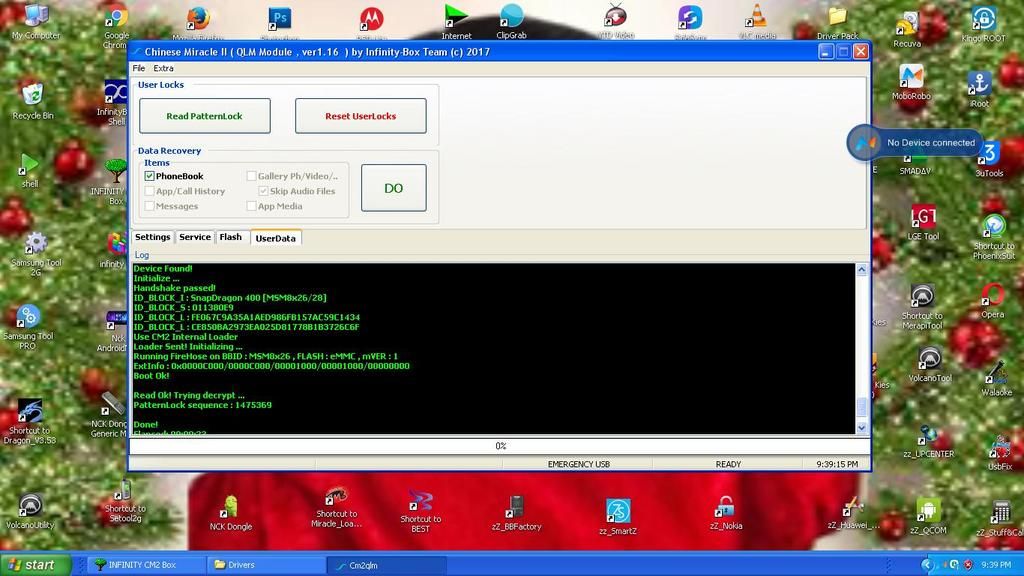Image resolution: width=1024 pixels, height=576 pixels.
Task: Open the zZ_Nokia desktop shortcut
Action: [x=725, y=508]
